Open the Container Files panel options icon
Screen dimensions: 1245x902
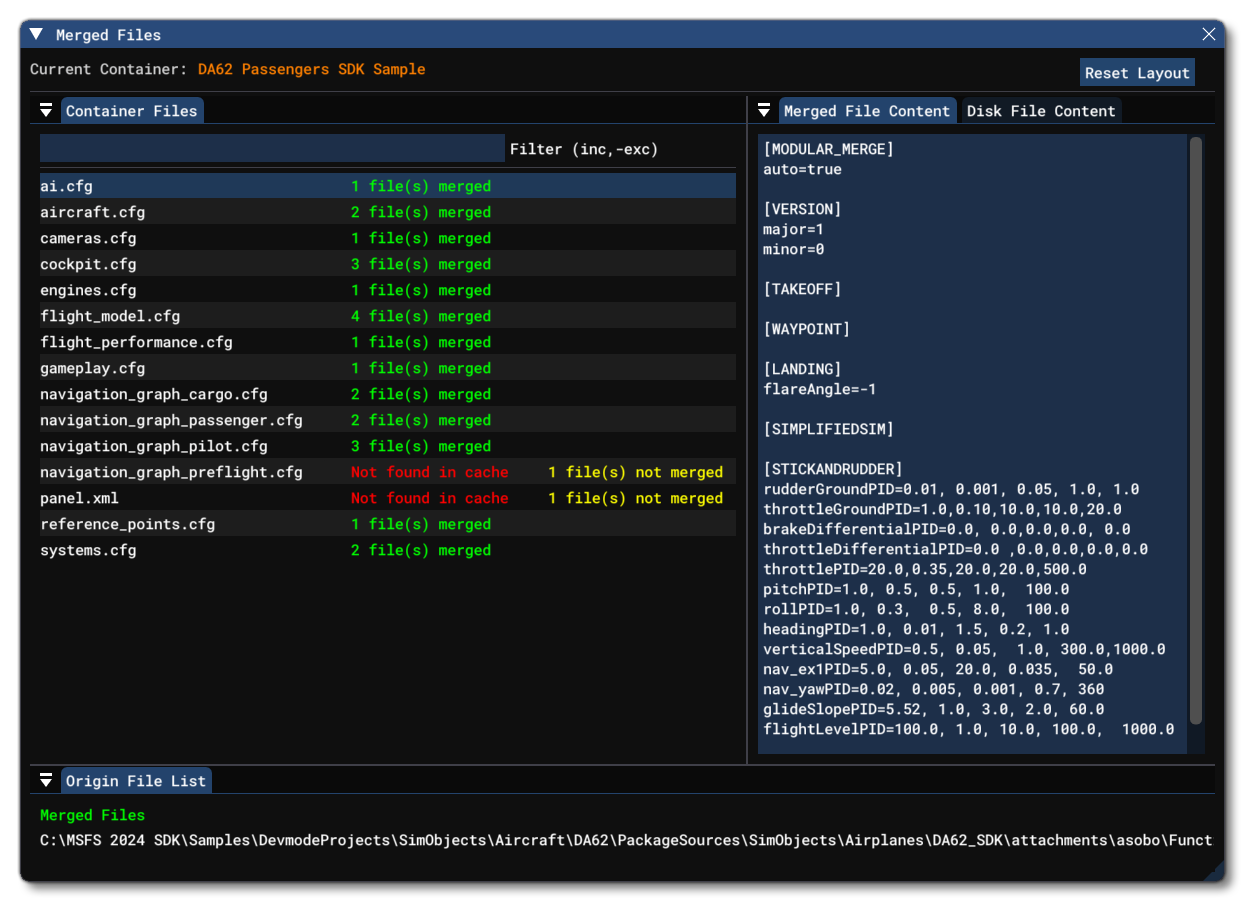pyautogui.click(x=46, y=110)
